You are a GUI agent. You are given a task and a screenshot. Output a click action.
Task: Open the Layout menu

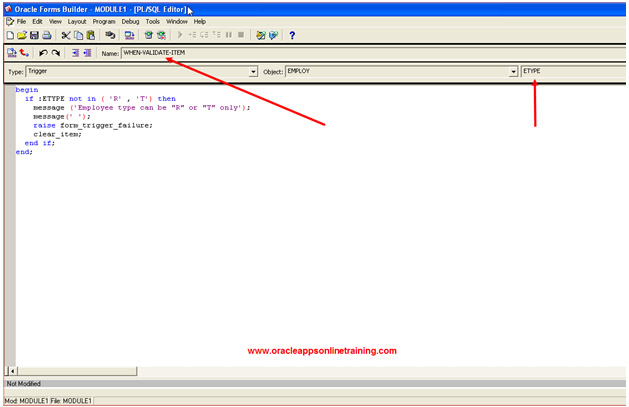77,21
